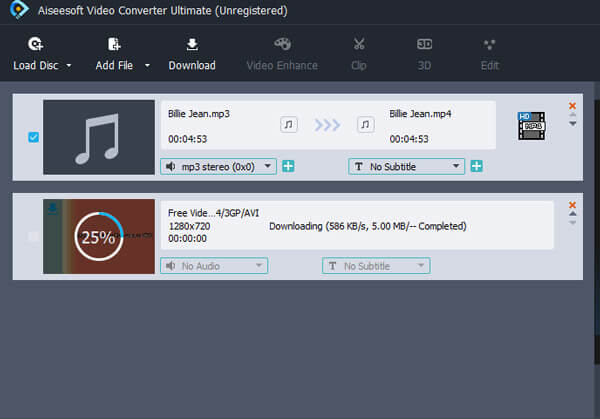Remove Billie Jean.mp3 with its orange X

pos(572,106)
